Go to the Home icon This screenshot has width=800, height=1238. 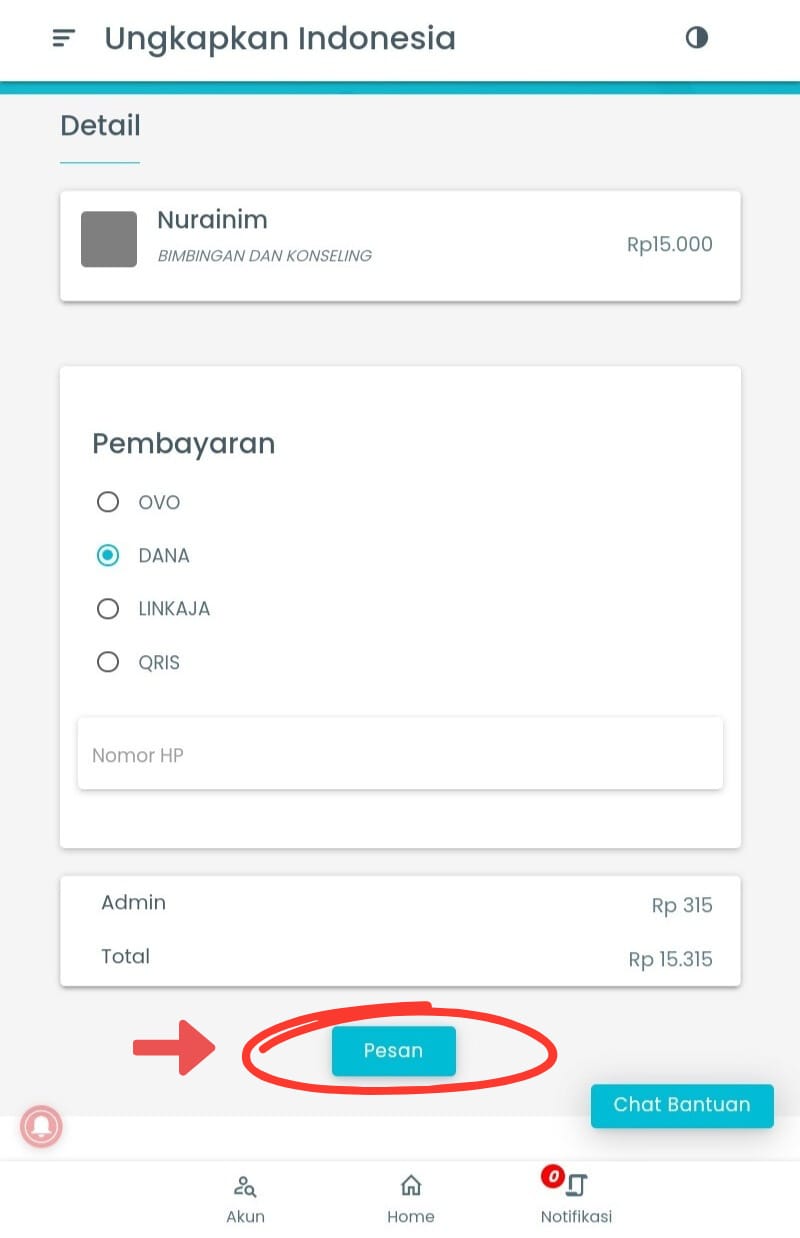(410, 1187)
